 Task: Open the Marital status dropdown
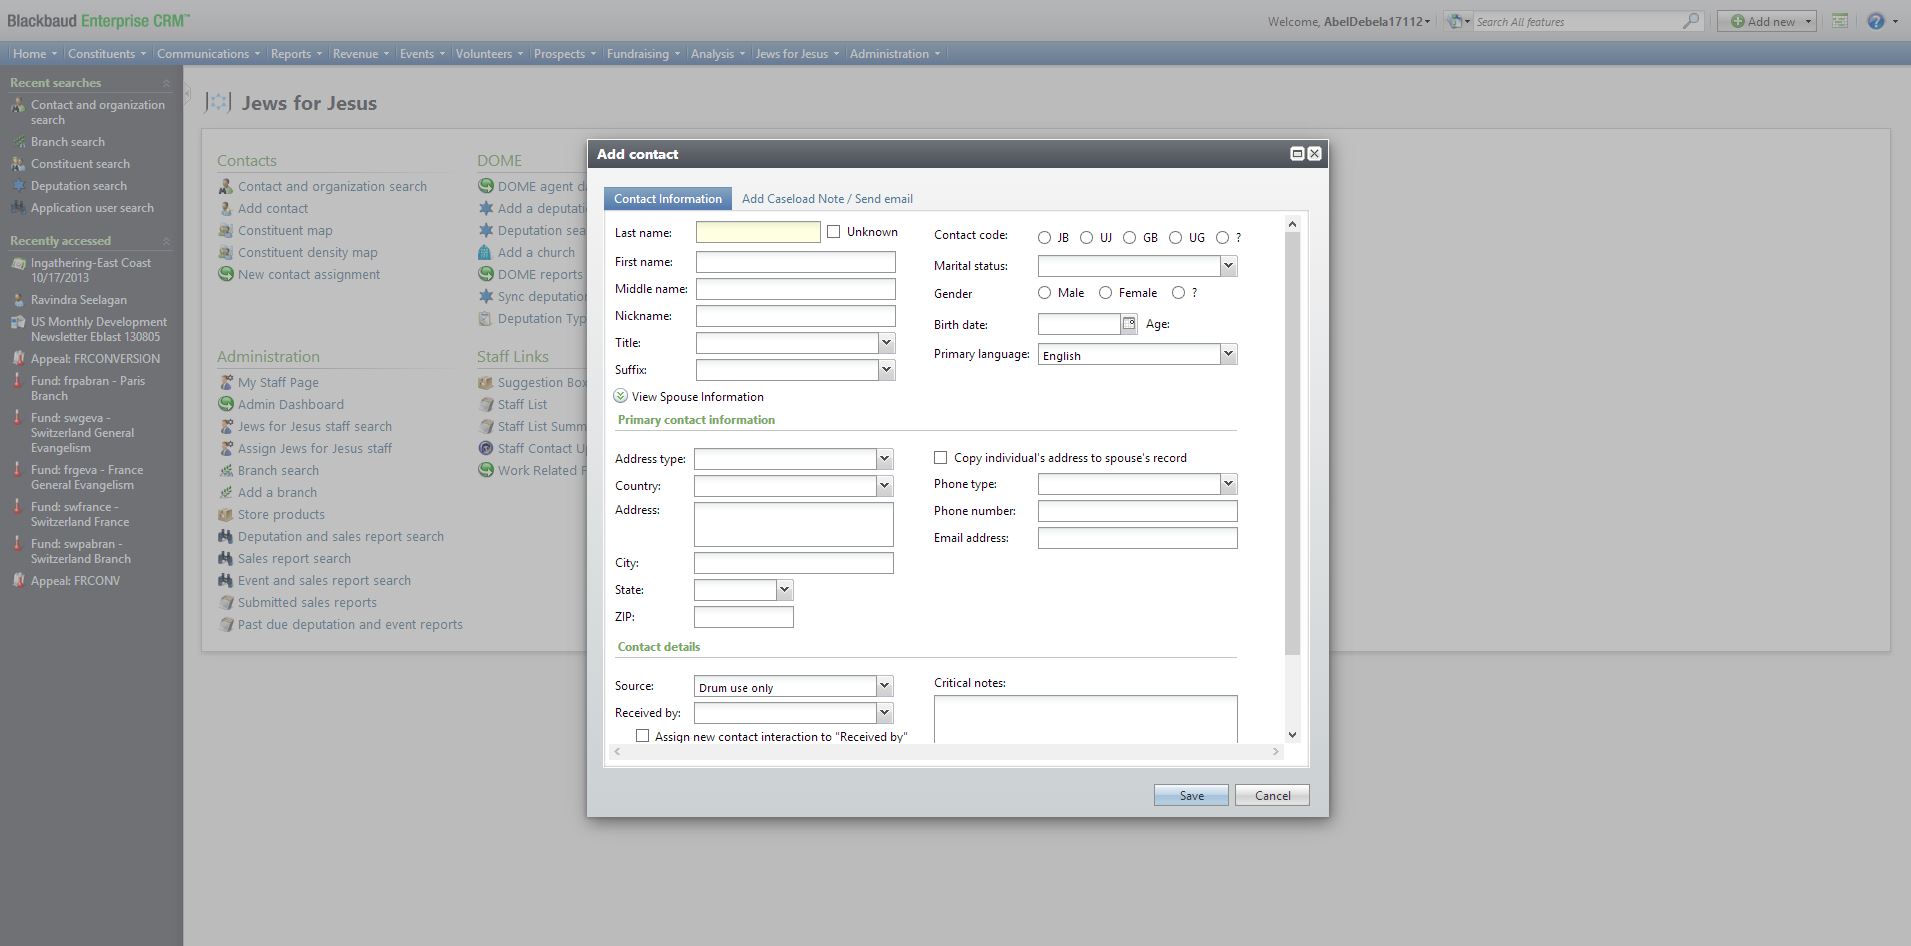(1228, 266)
